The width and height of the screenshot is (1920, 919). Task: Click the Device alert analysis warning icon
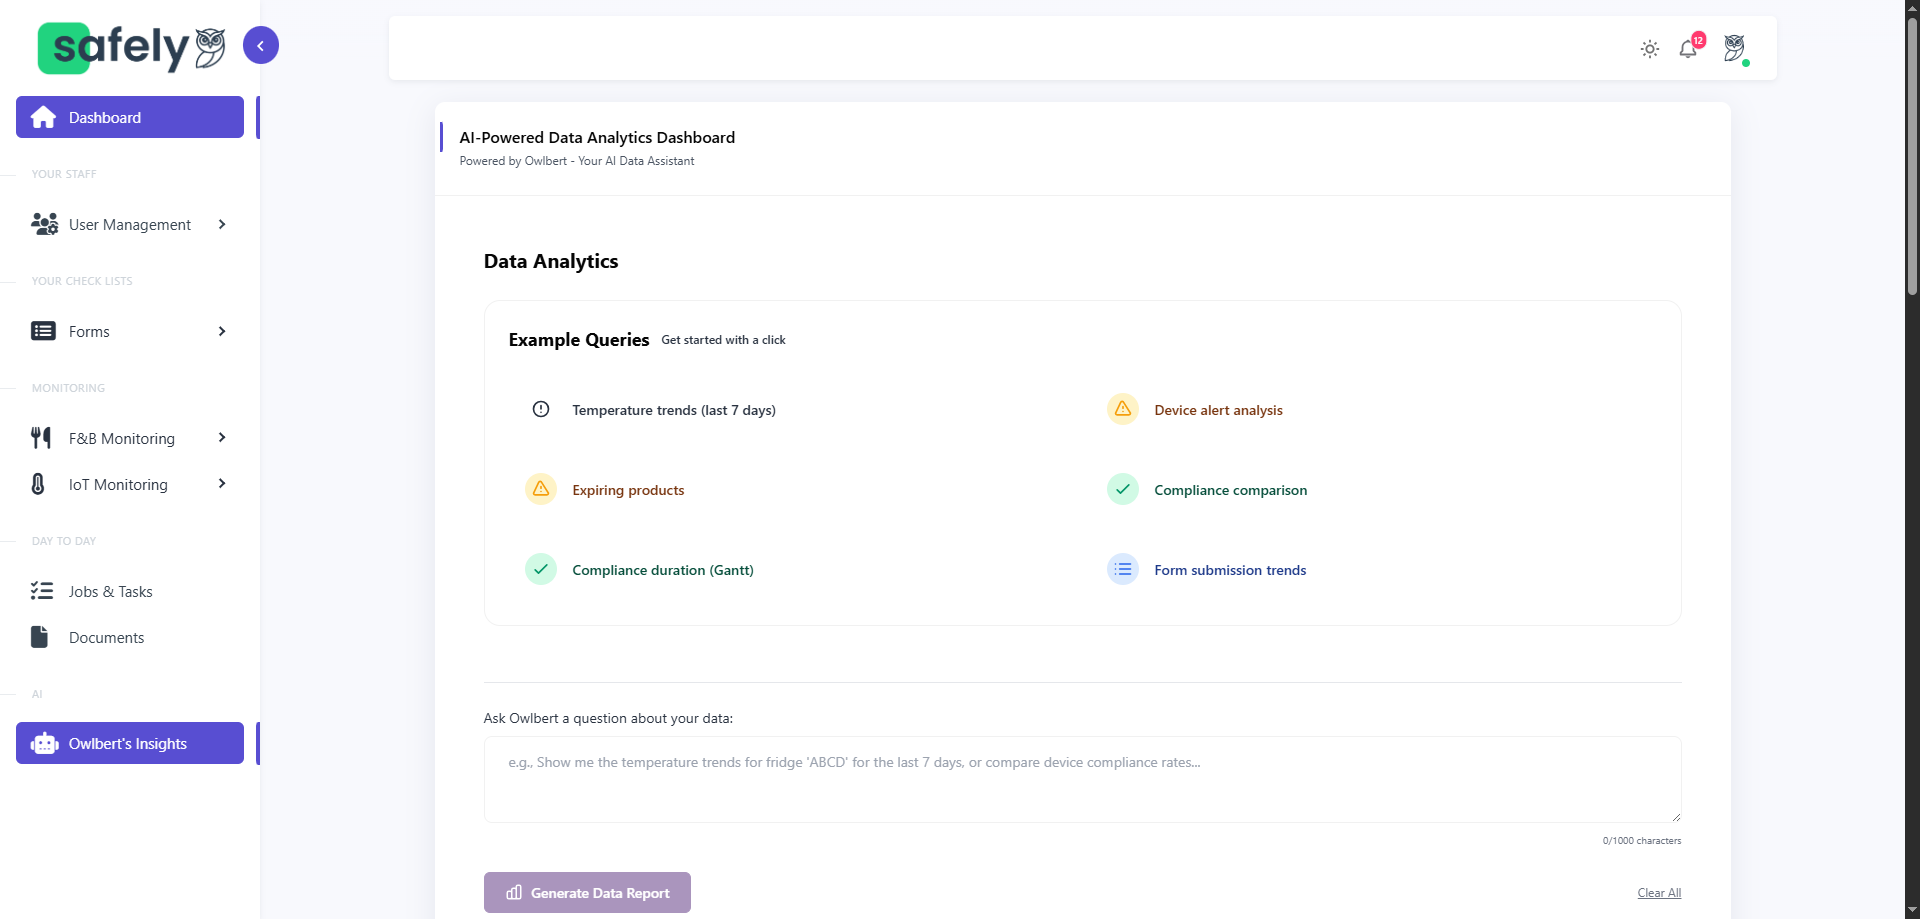pyautogui.click(x=1123, y=409)
